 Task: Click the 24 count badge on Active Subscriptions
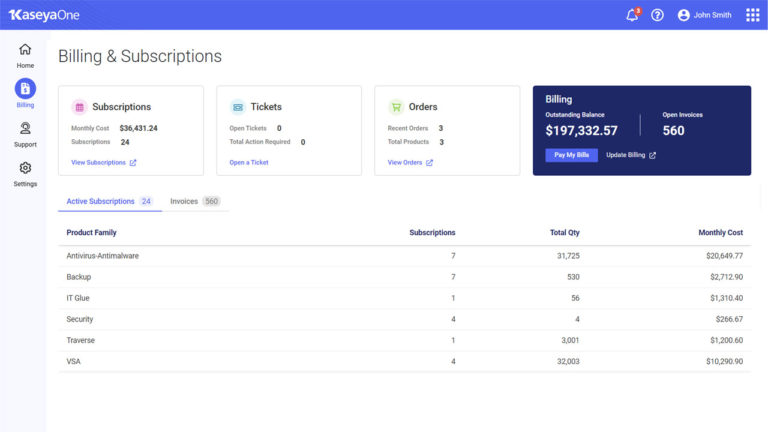pos(146,201)
